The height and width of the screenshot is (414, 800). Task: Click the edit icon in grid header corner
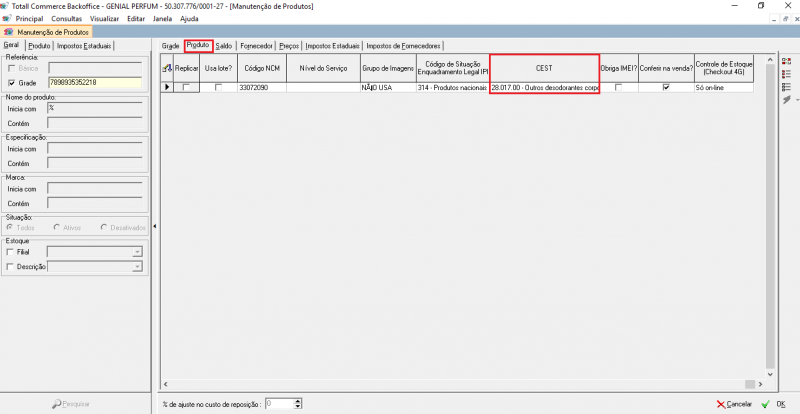point(167,67)
